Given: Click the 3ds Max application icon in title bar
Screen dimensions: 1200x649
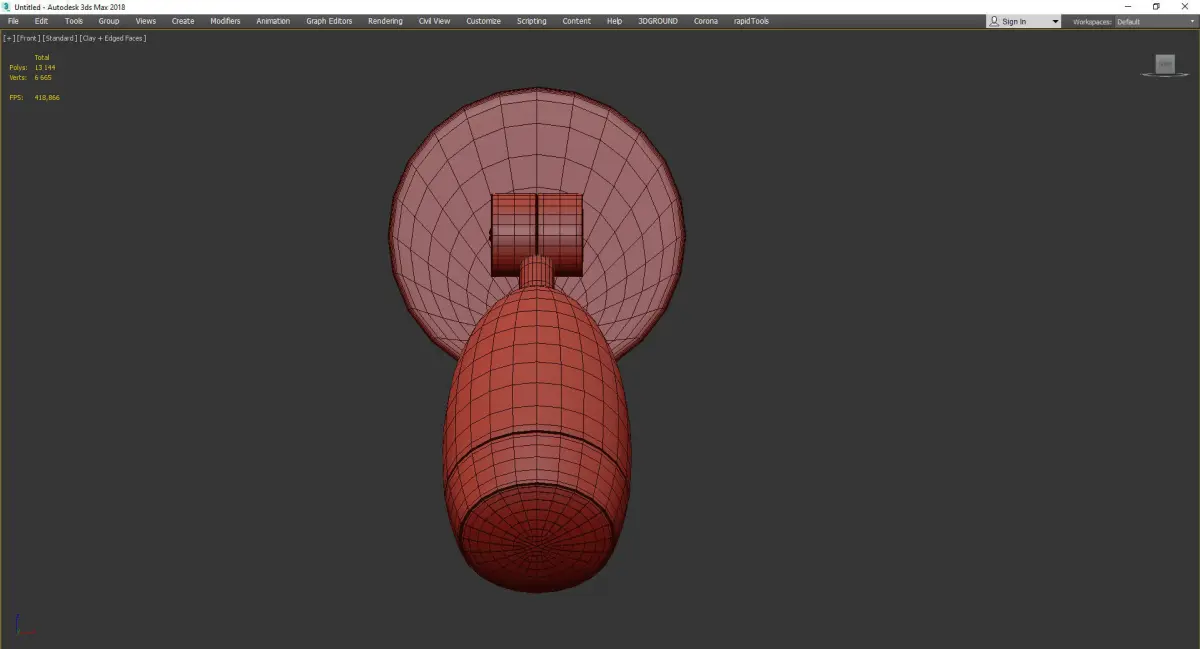Looking at the screenshot, I should (x=7, y=7).
